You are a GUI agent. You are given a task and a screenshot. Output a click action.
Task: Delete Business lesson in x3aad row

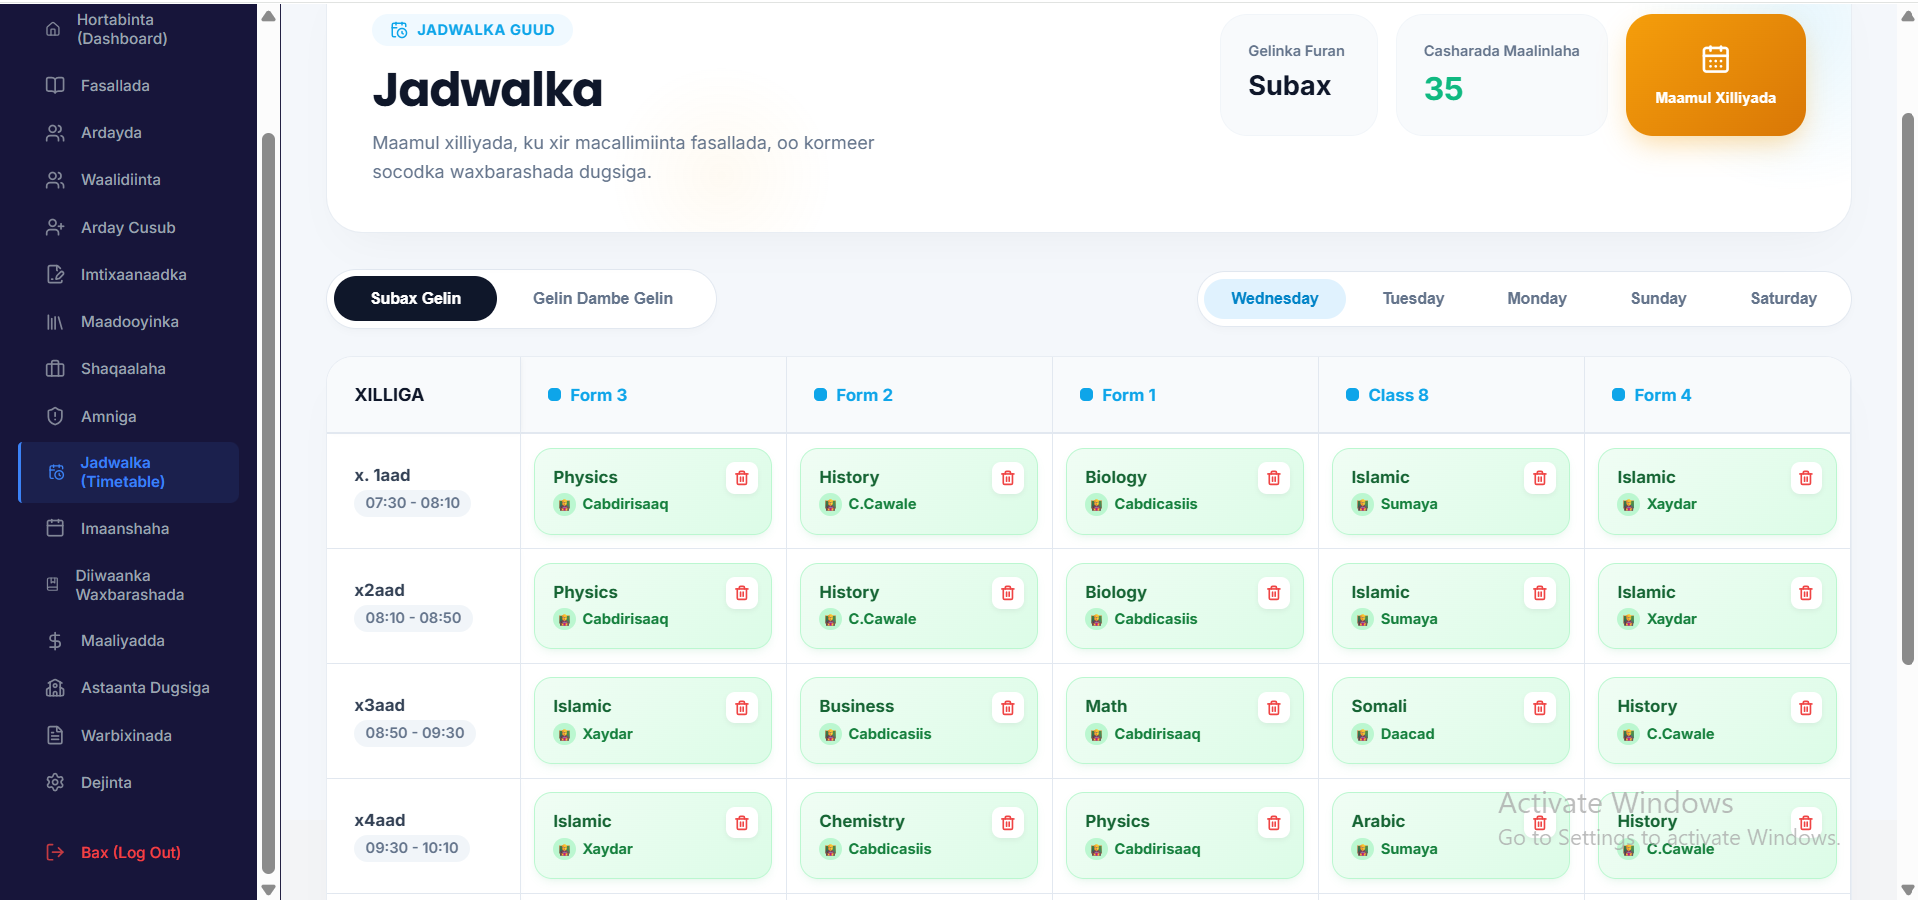(1008, 708)
